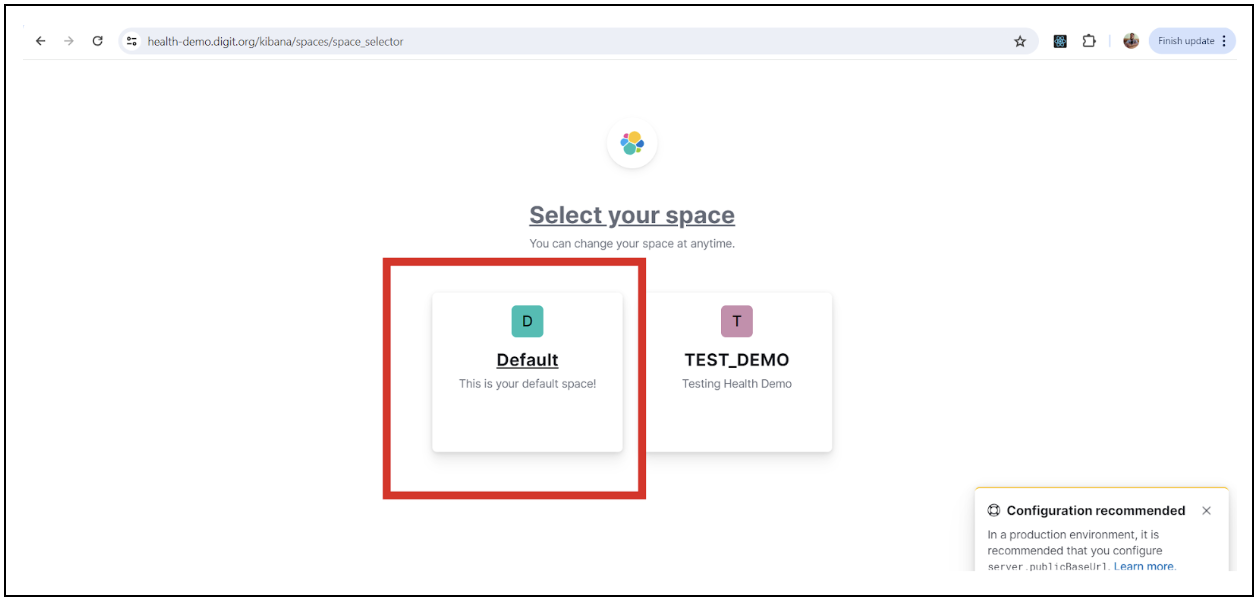This screenshot has width=1258, height=604.
Task: Open the Learn more link
Action: [x=1143, y=567]
